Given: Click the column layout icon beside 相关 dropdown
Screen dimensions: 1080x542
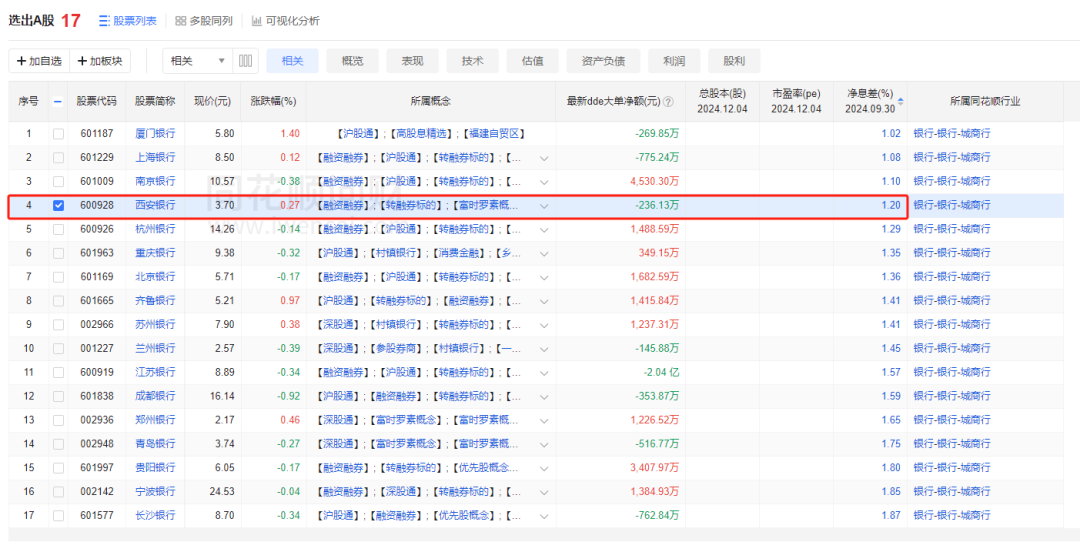Looking at the screenshot, I should pos(246,61).
